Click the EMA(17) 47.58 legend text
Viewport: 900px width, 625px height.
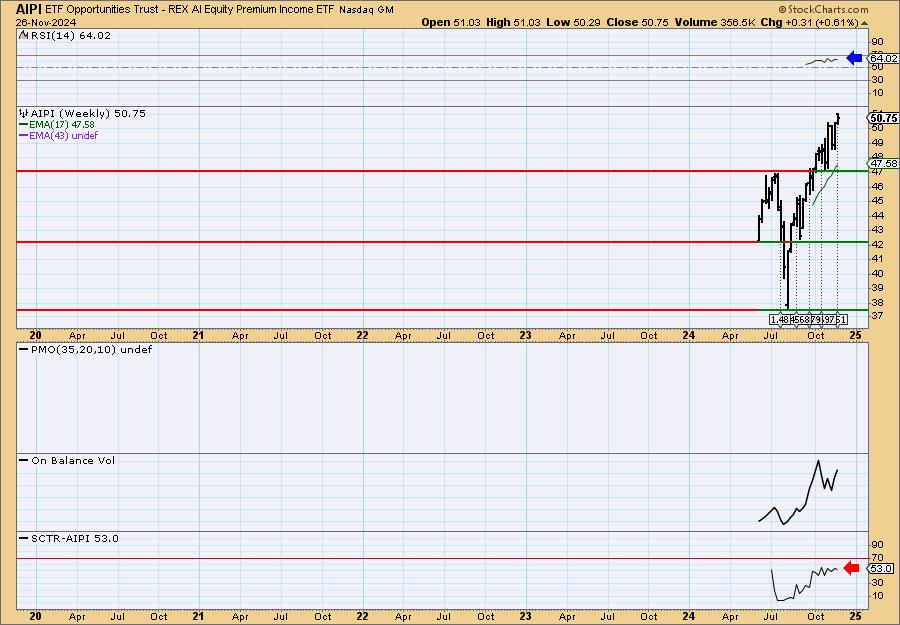(x=62, y=125)
